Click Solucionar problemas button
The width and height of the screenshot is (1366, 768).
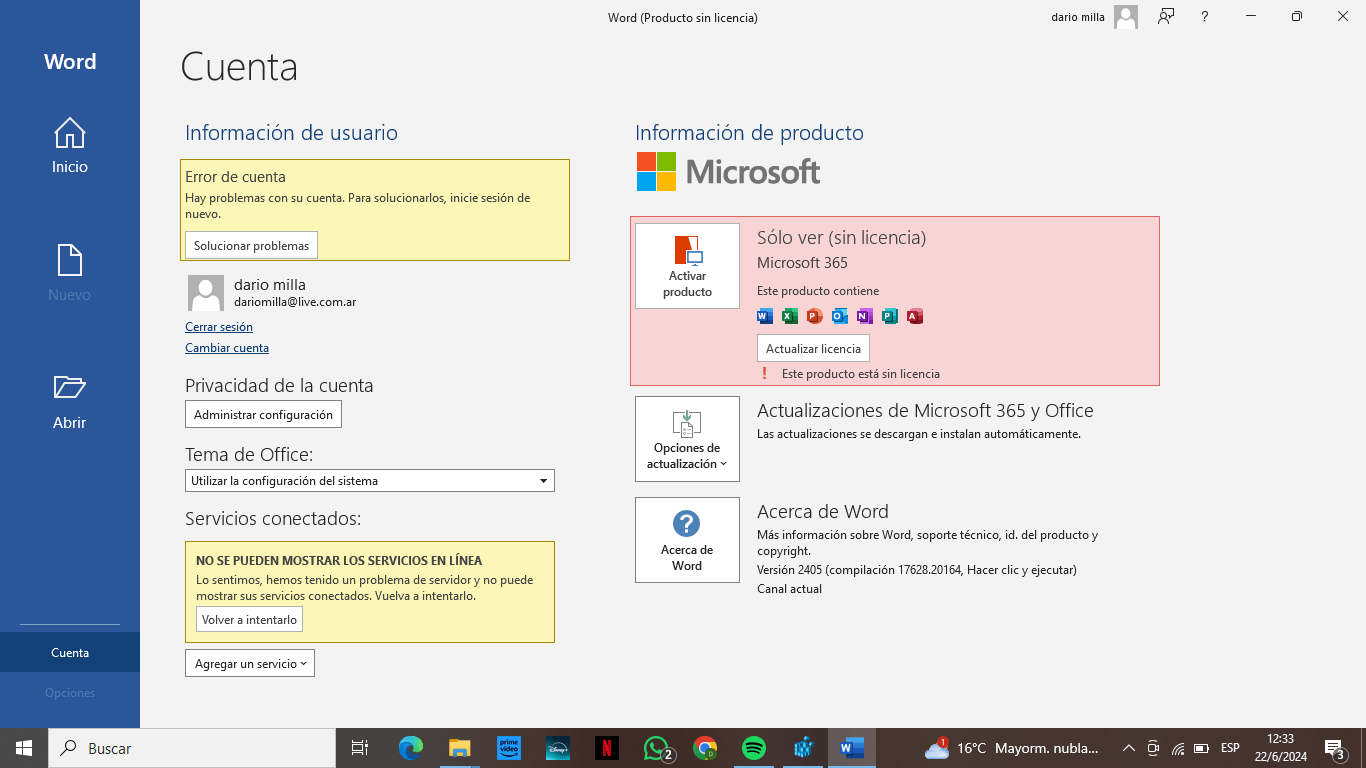[x=251, y=245]
